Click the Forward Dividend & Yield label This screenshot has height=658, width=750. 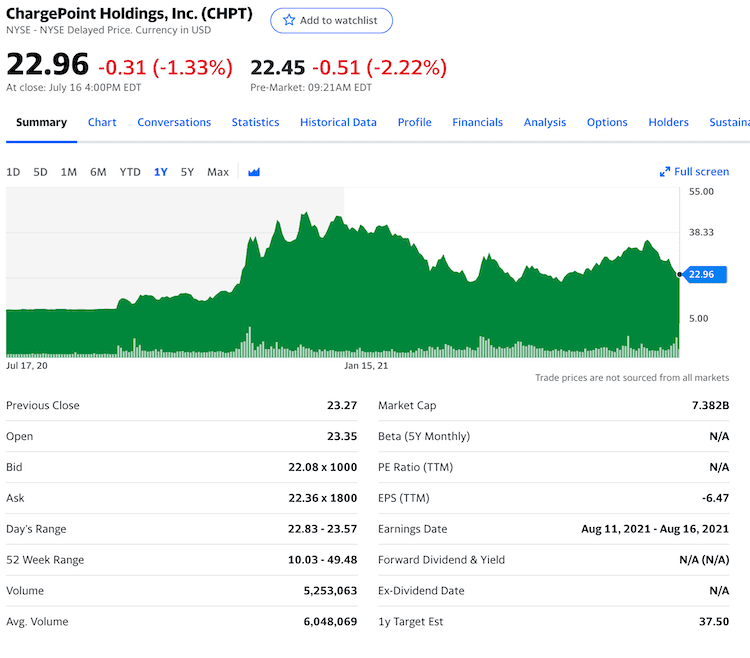(x=441, y=560)
